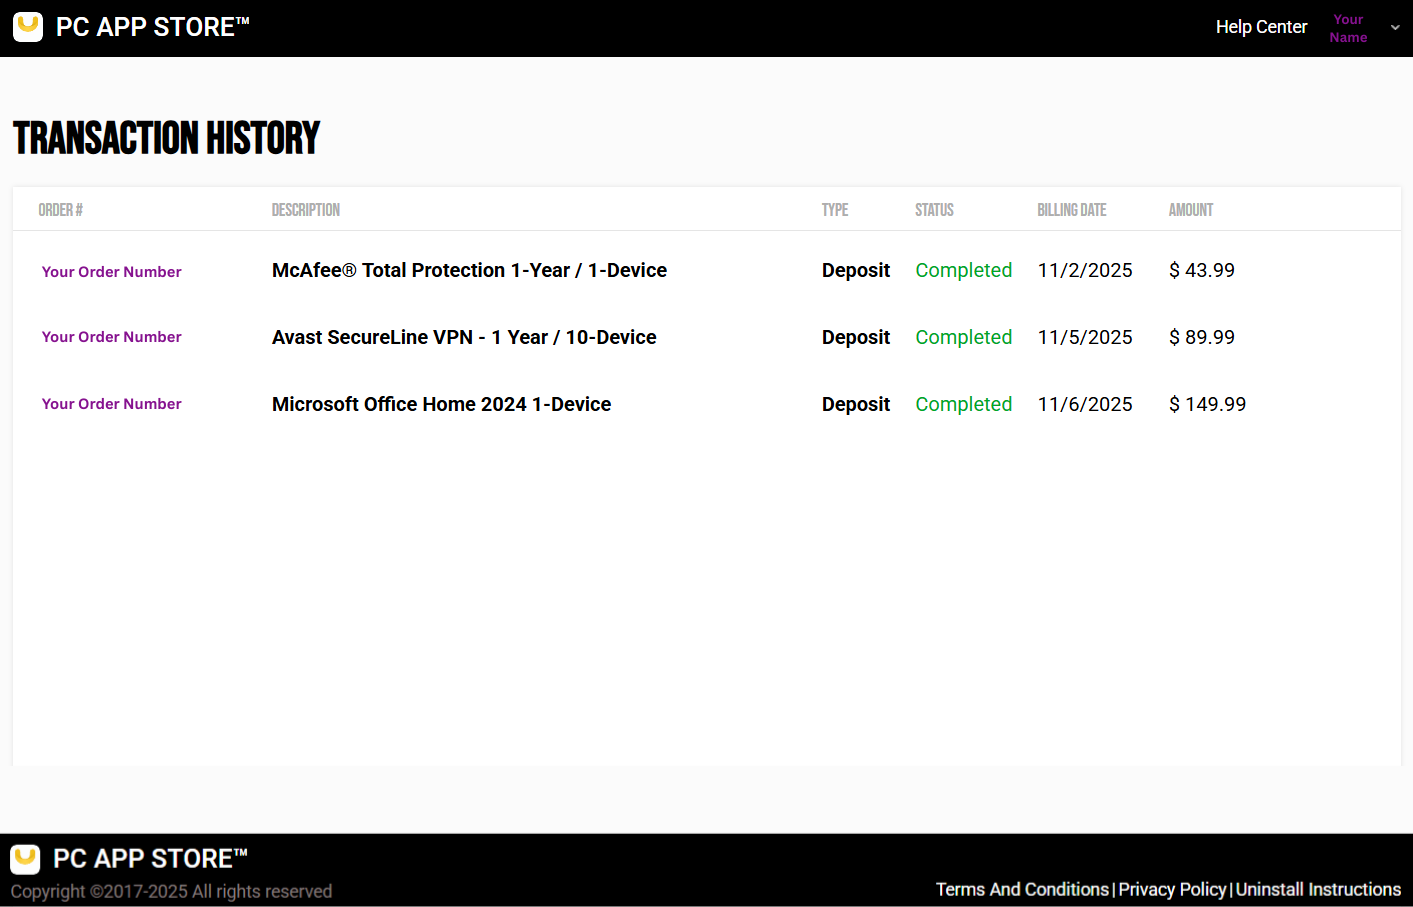Viewport: 1413px width, 907px height.
Task: Click the Description column header
Action: (306, 210)
